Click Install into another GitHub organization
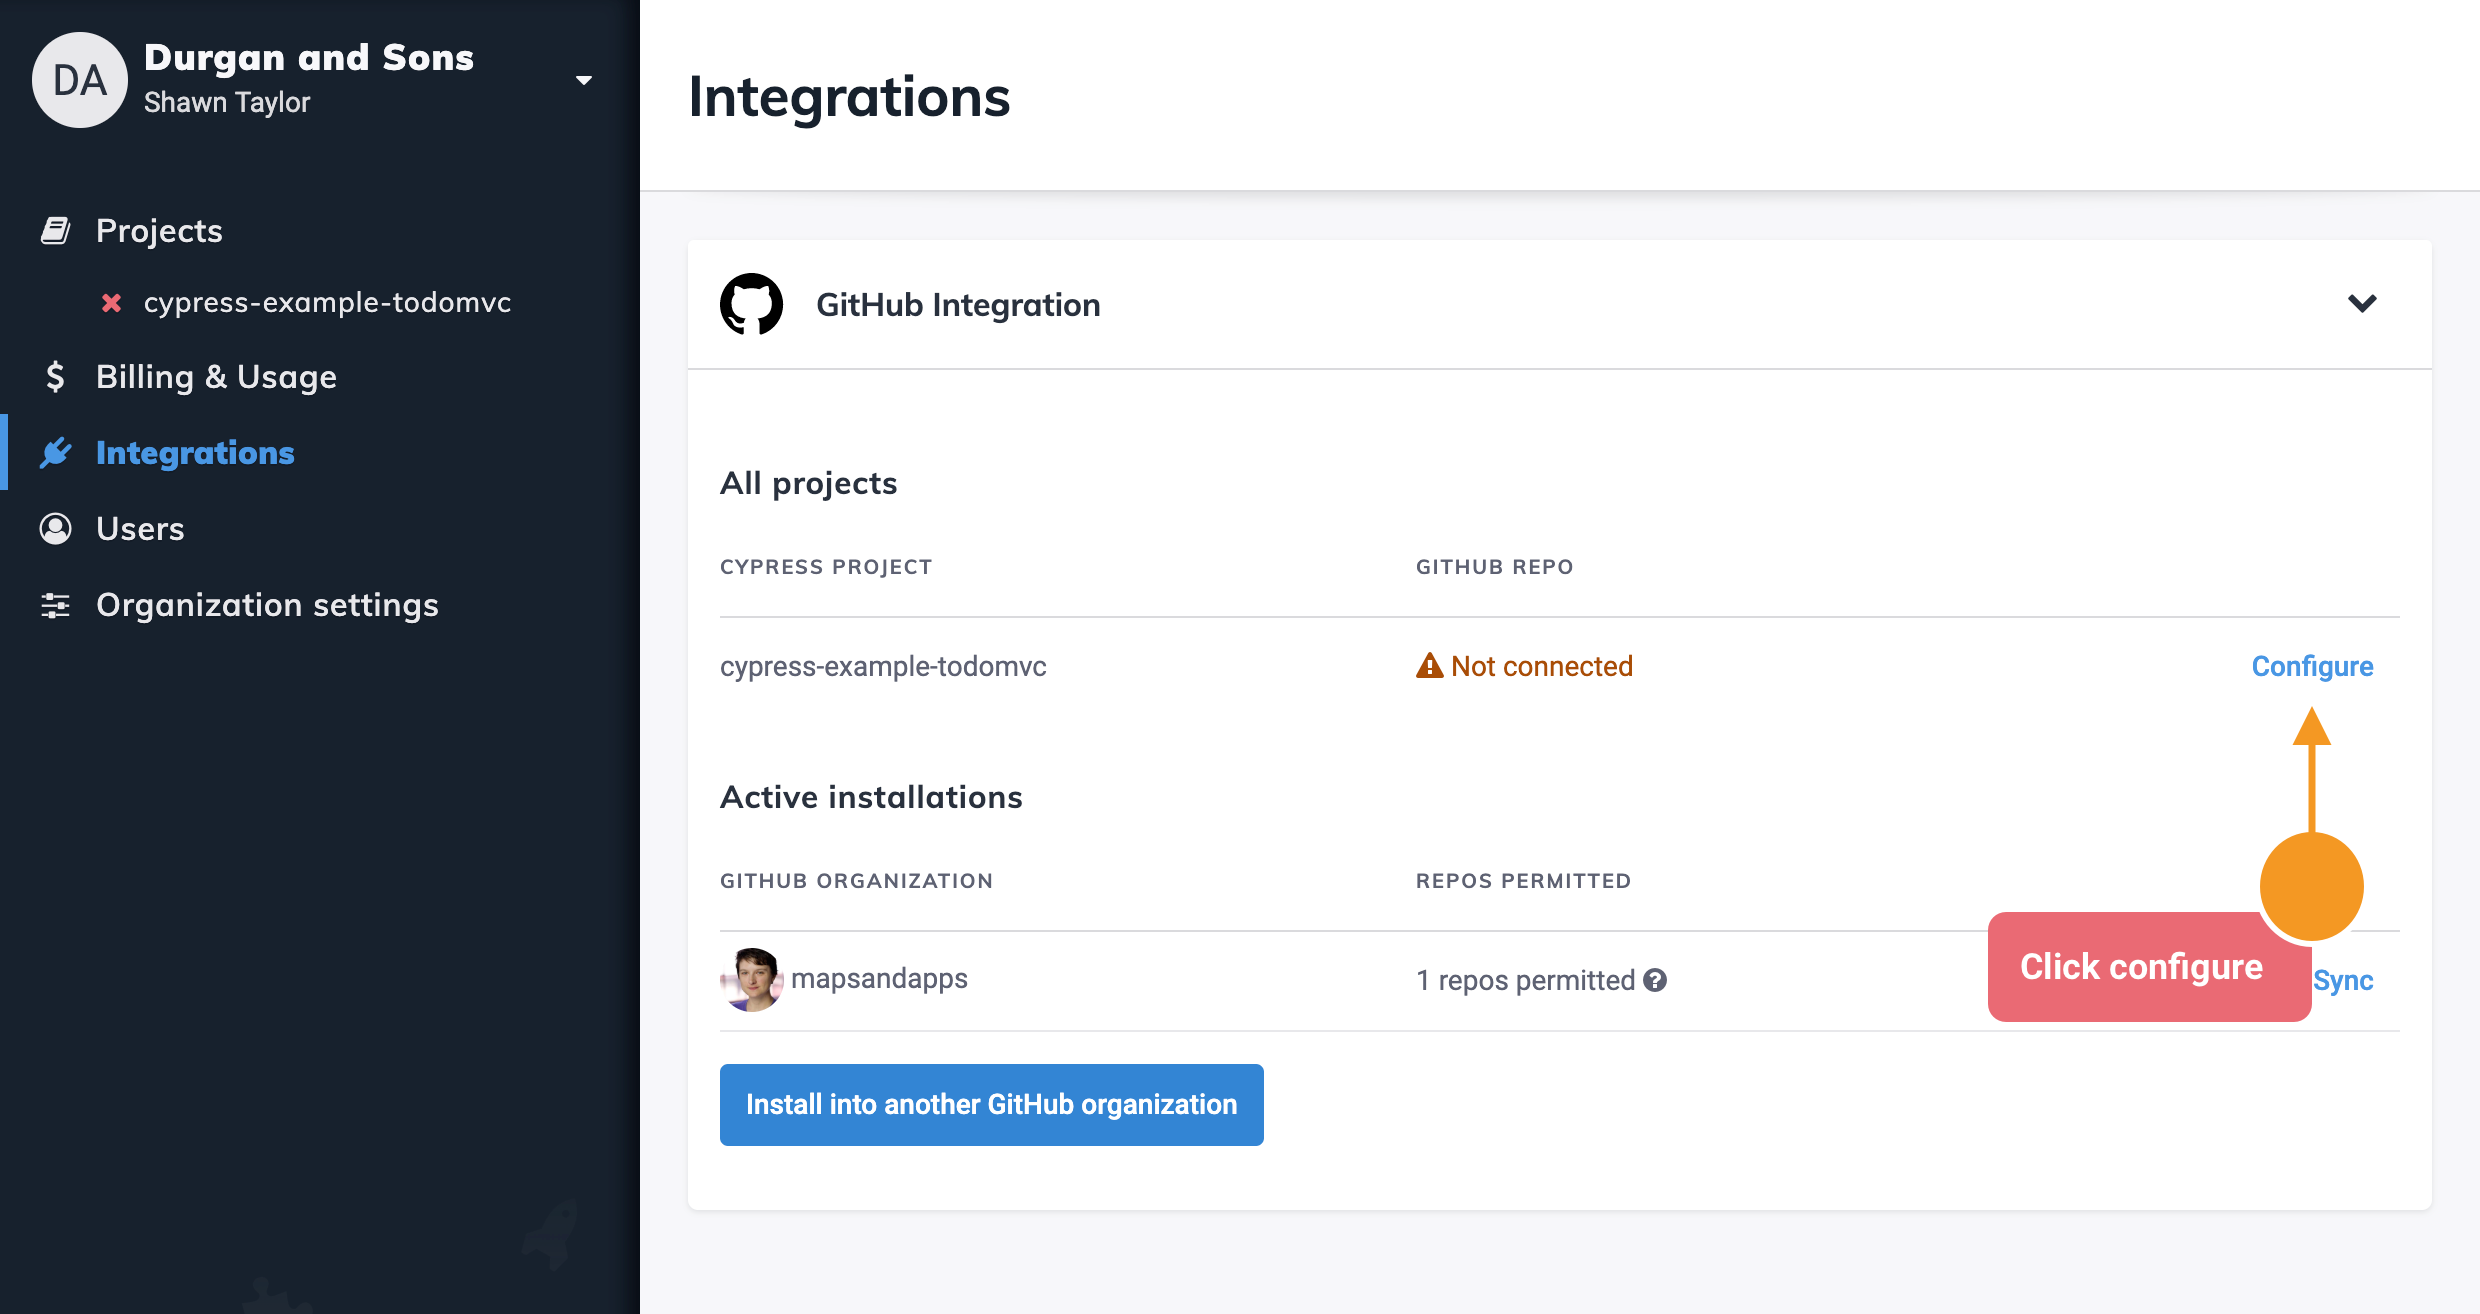Viewport: 2480px width, 1314px height. point(990,1104)
